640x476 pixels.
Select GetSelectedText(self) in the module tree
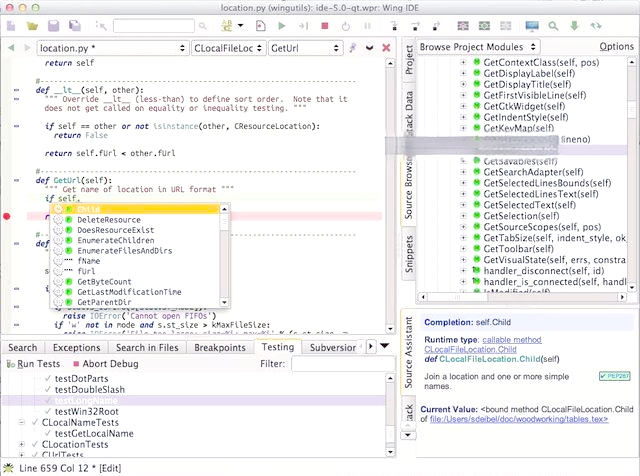coord(529,205)
